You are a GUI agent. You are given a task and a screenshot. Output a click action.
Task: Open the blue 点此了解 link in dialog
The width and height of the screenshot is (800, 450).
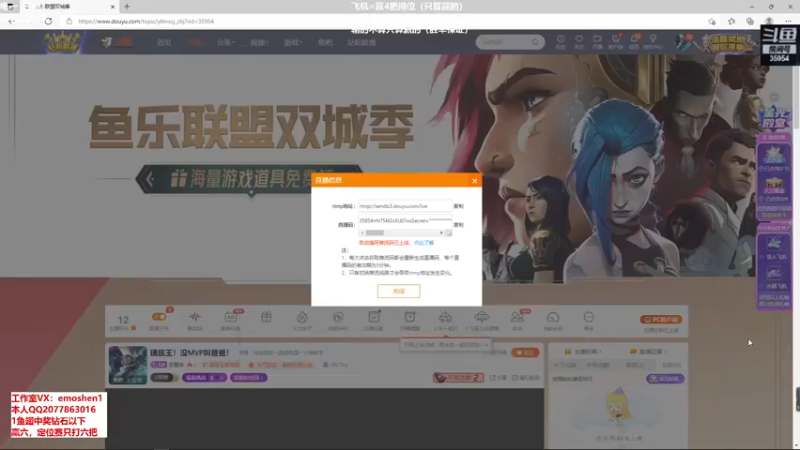coord(423,243)
